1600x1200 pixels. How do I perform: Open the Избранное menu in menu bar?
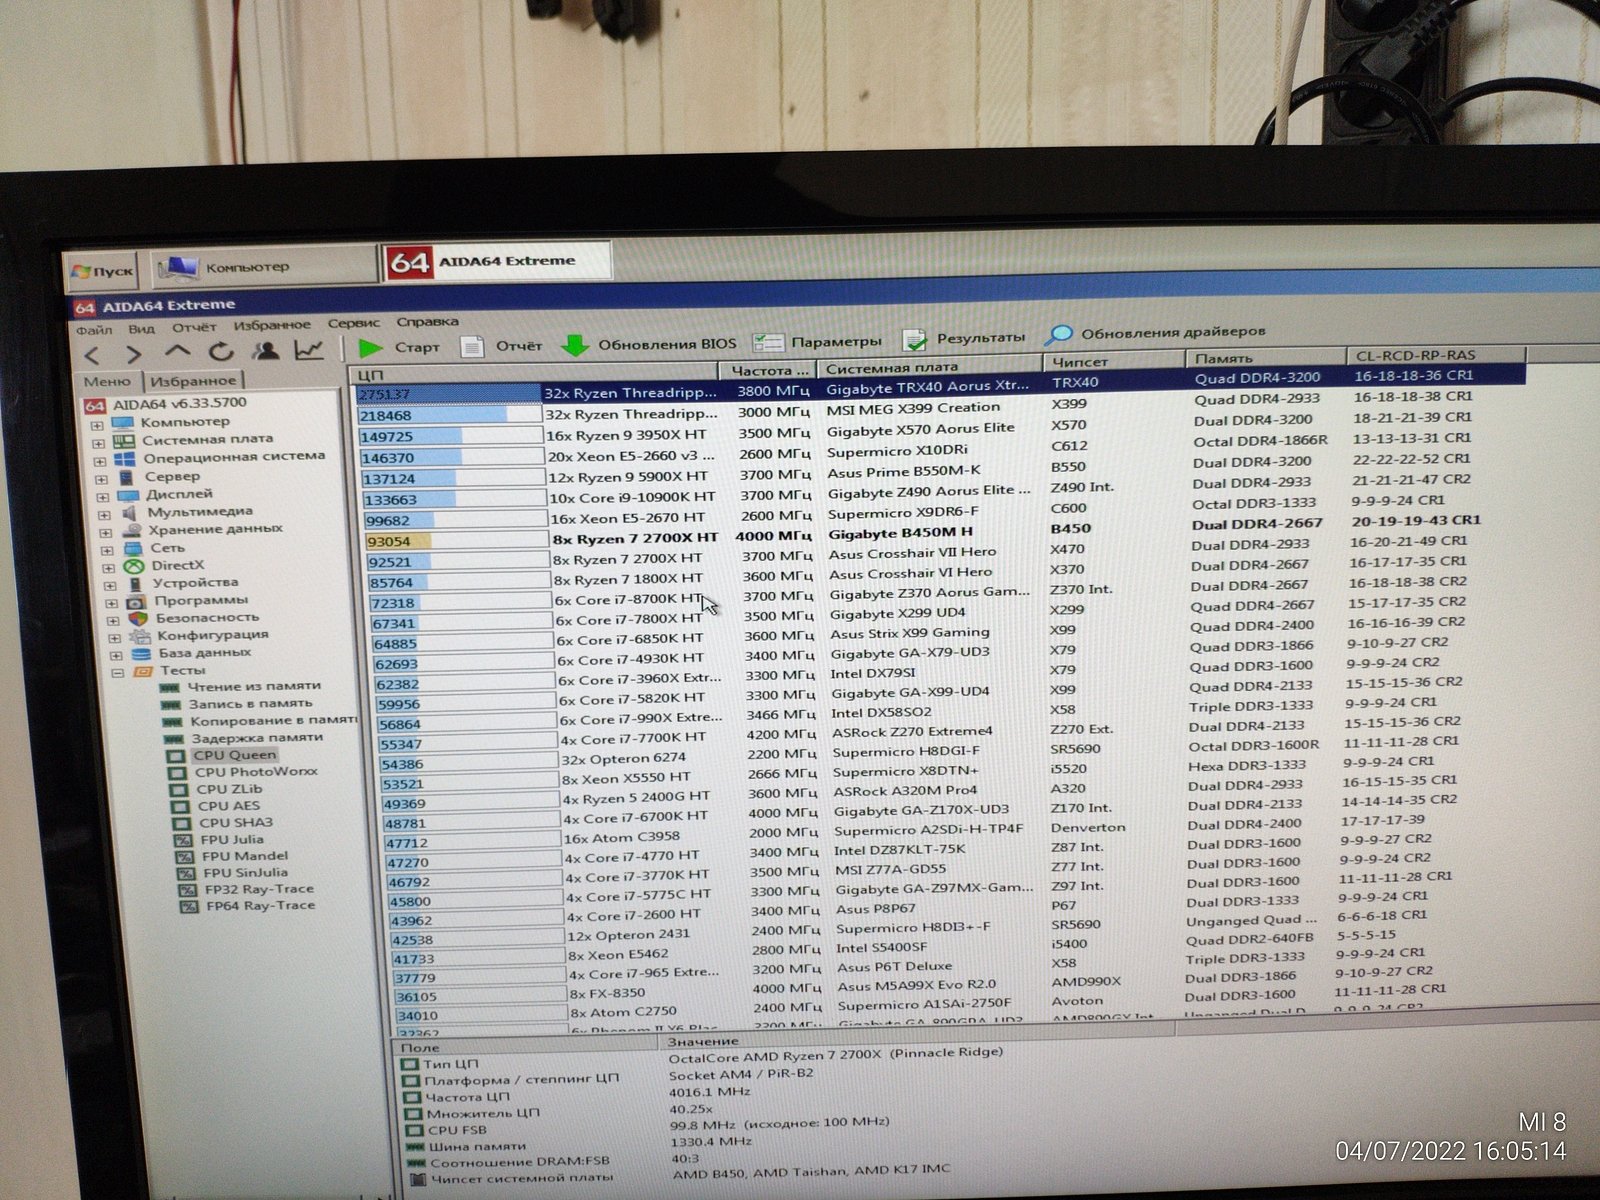[x=272, y=325]
